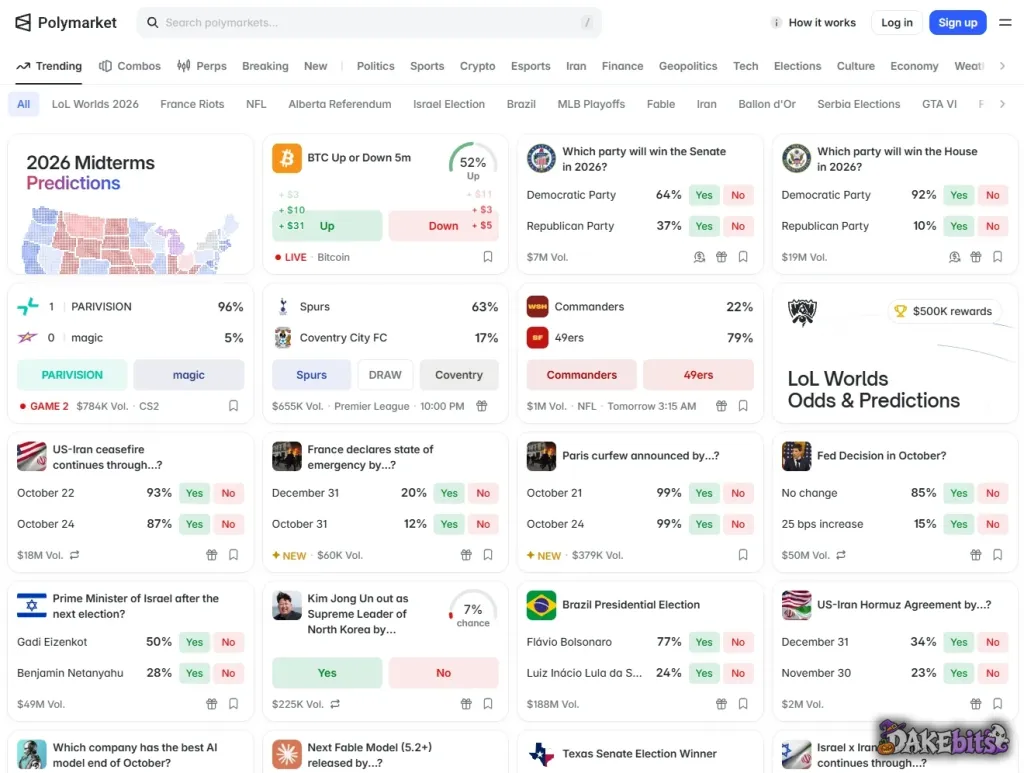
Task: Bet Down on BTC 5m market
Action: pyautogui.click(x=443, y=226)
